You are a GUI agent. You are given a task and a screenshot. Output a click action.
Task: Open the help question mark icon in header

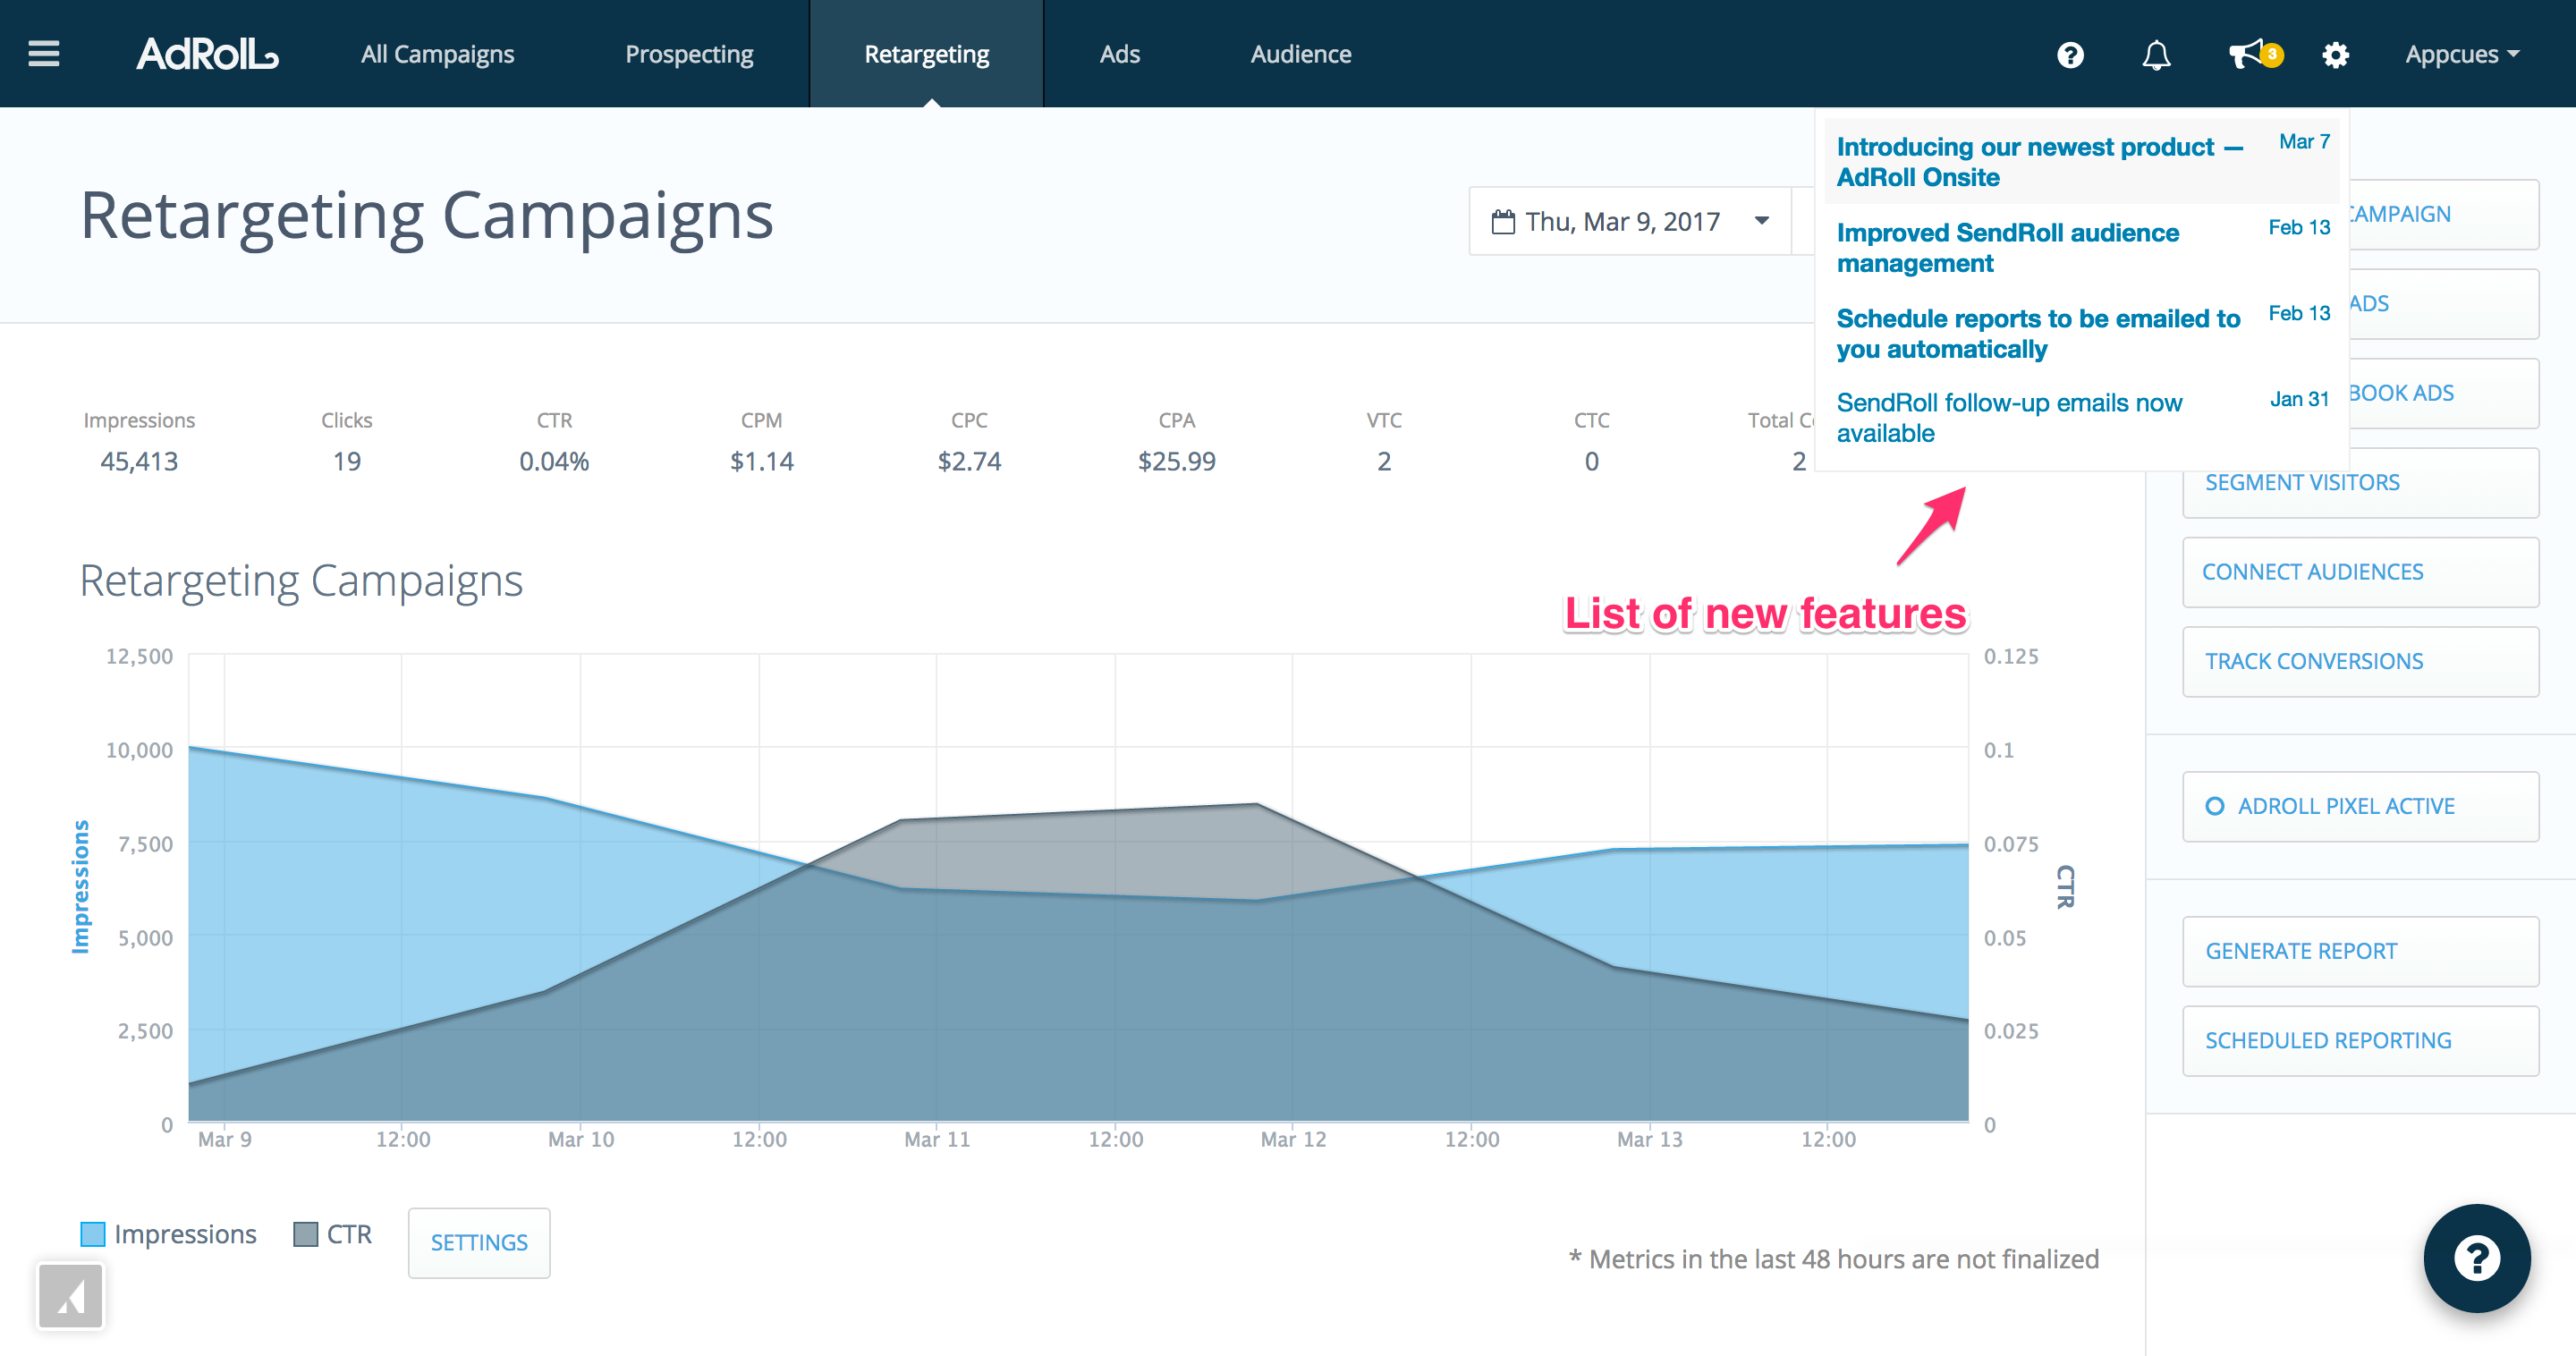[2070, 55]
